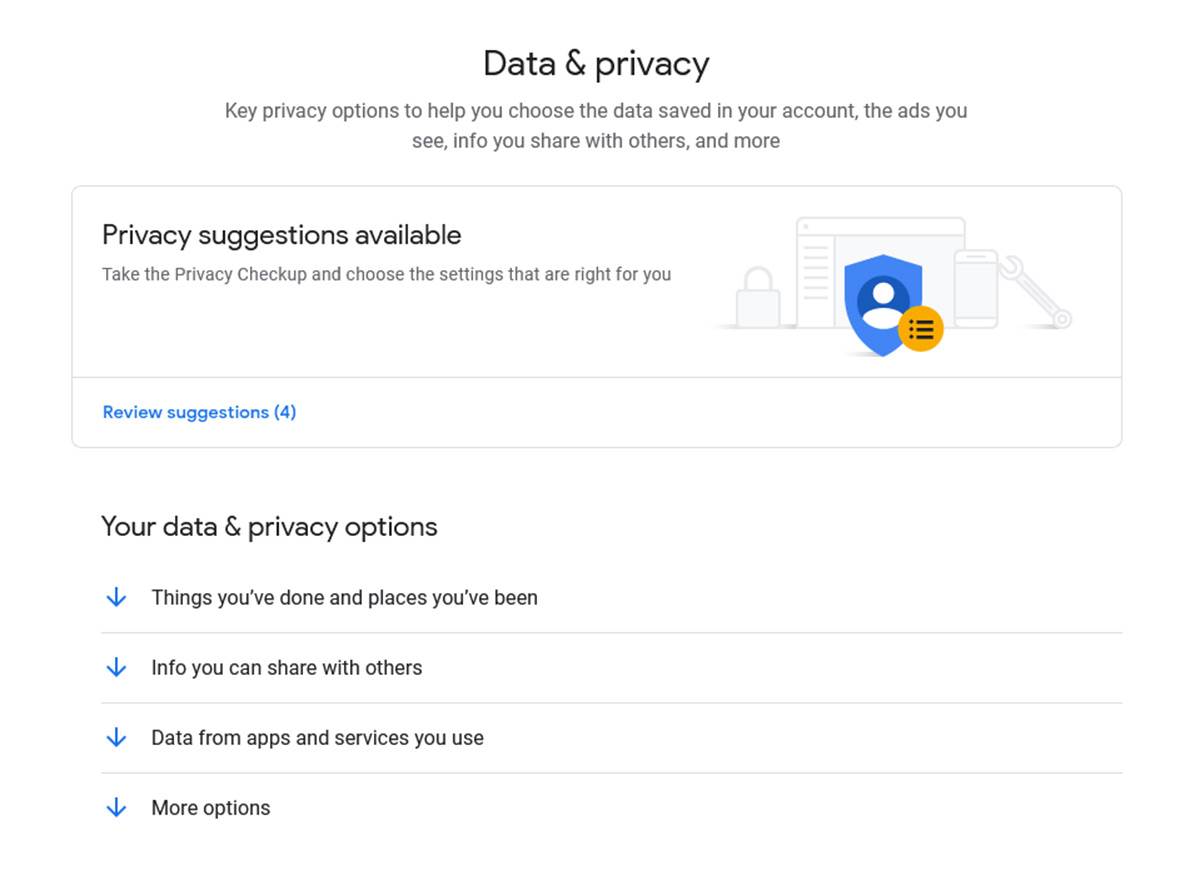
Task: Click the padlock icon in the illustration
Action: 762,295
